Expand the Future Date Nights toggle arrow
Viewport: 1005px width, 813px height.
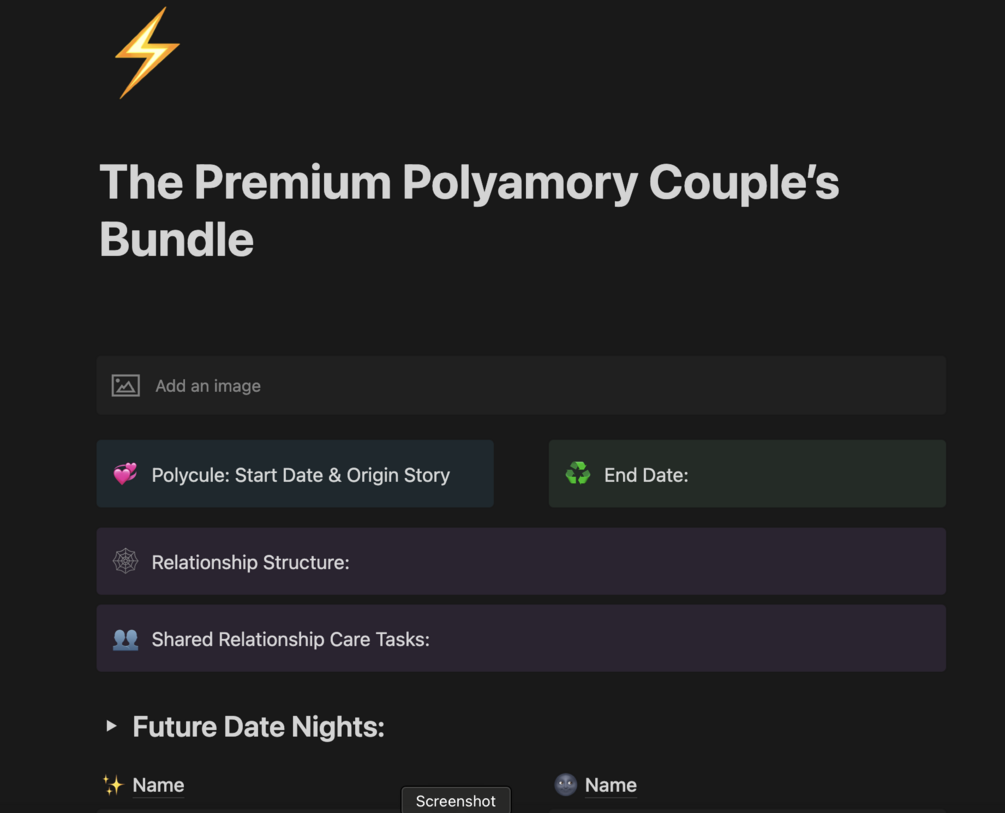[111, 726]
